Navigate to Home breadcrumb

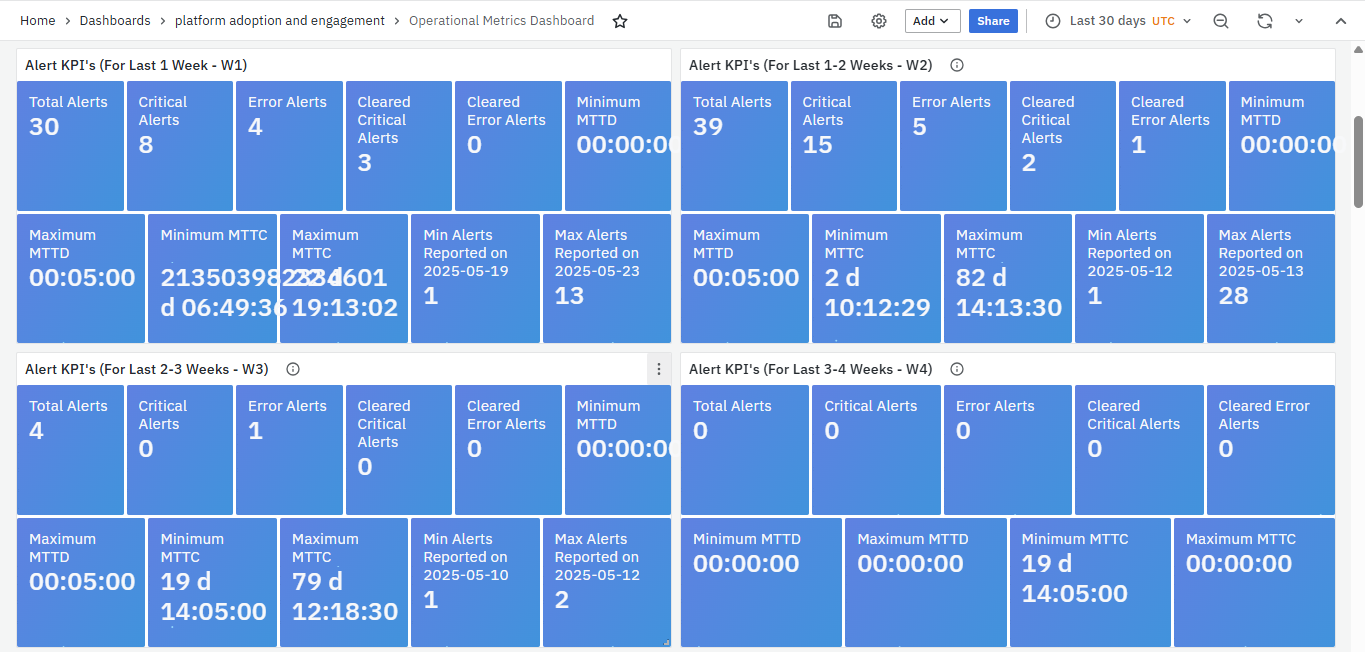[x=38, y=21]
